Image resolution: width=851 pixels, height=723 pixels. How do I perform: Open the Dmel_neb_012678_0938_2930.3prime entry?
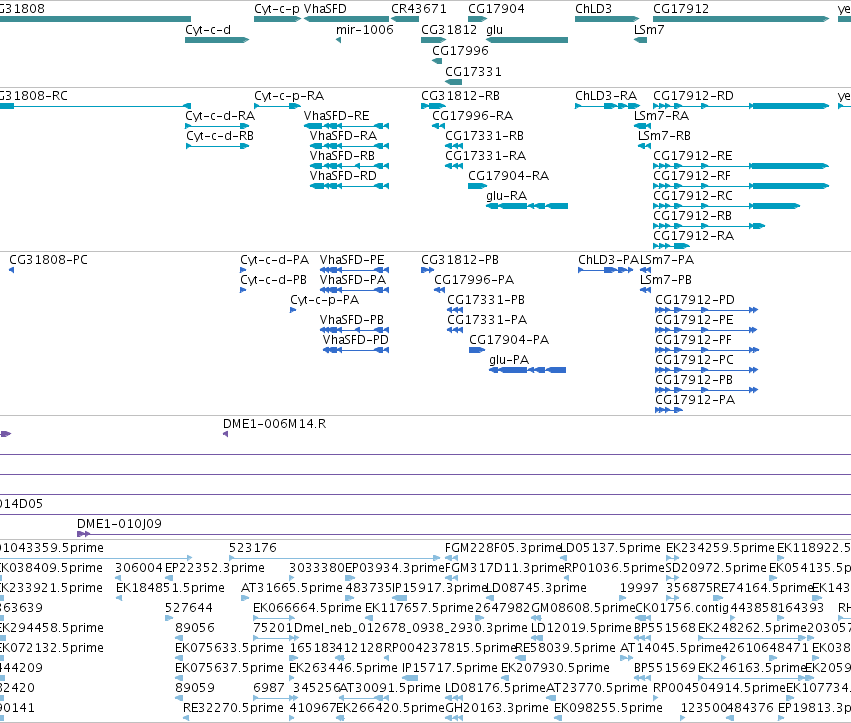click(411, 628)
